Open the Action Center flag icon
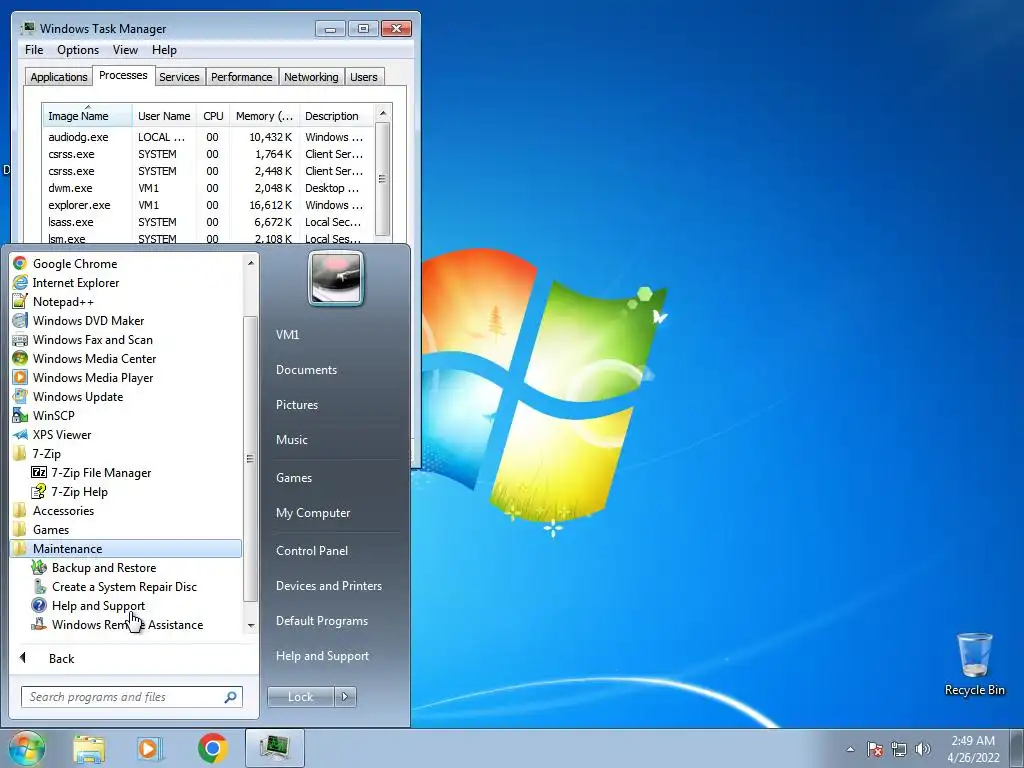Image resolution: width=1024 pixels, height=768 pixels. tap(874, 749)
